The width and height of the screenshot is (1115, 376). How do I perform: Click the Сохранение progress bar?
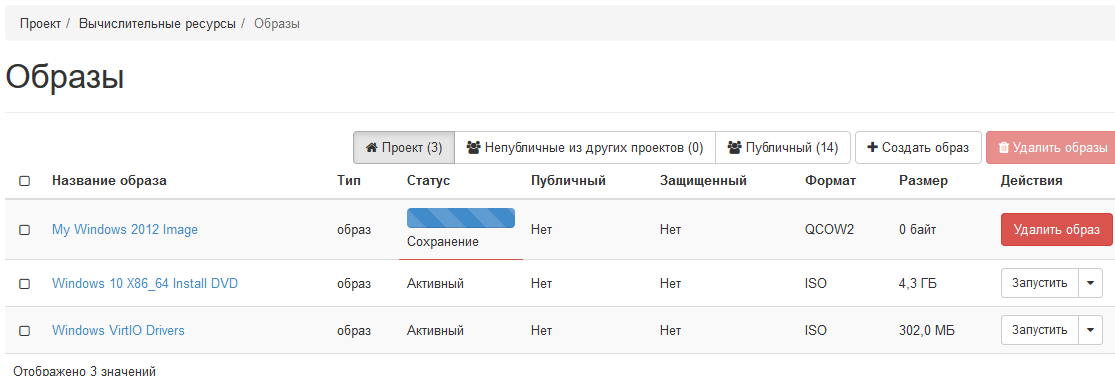461,218
